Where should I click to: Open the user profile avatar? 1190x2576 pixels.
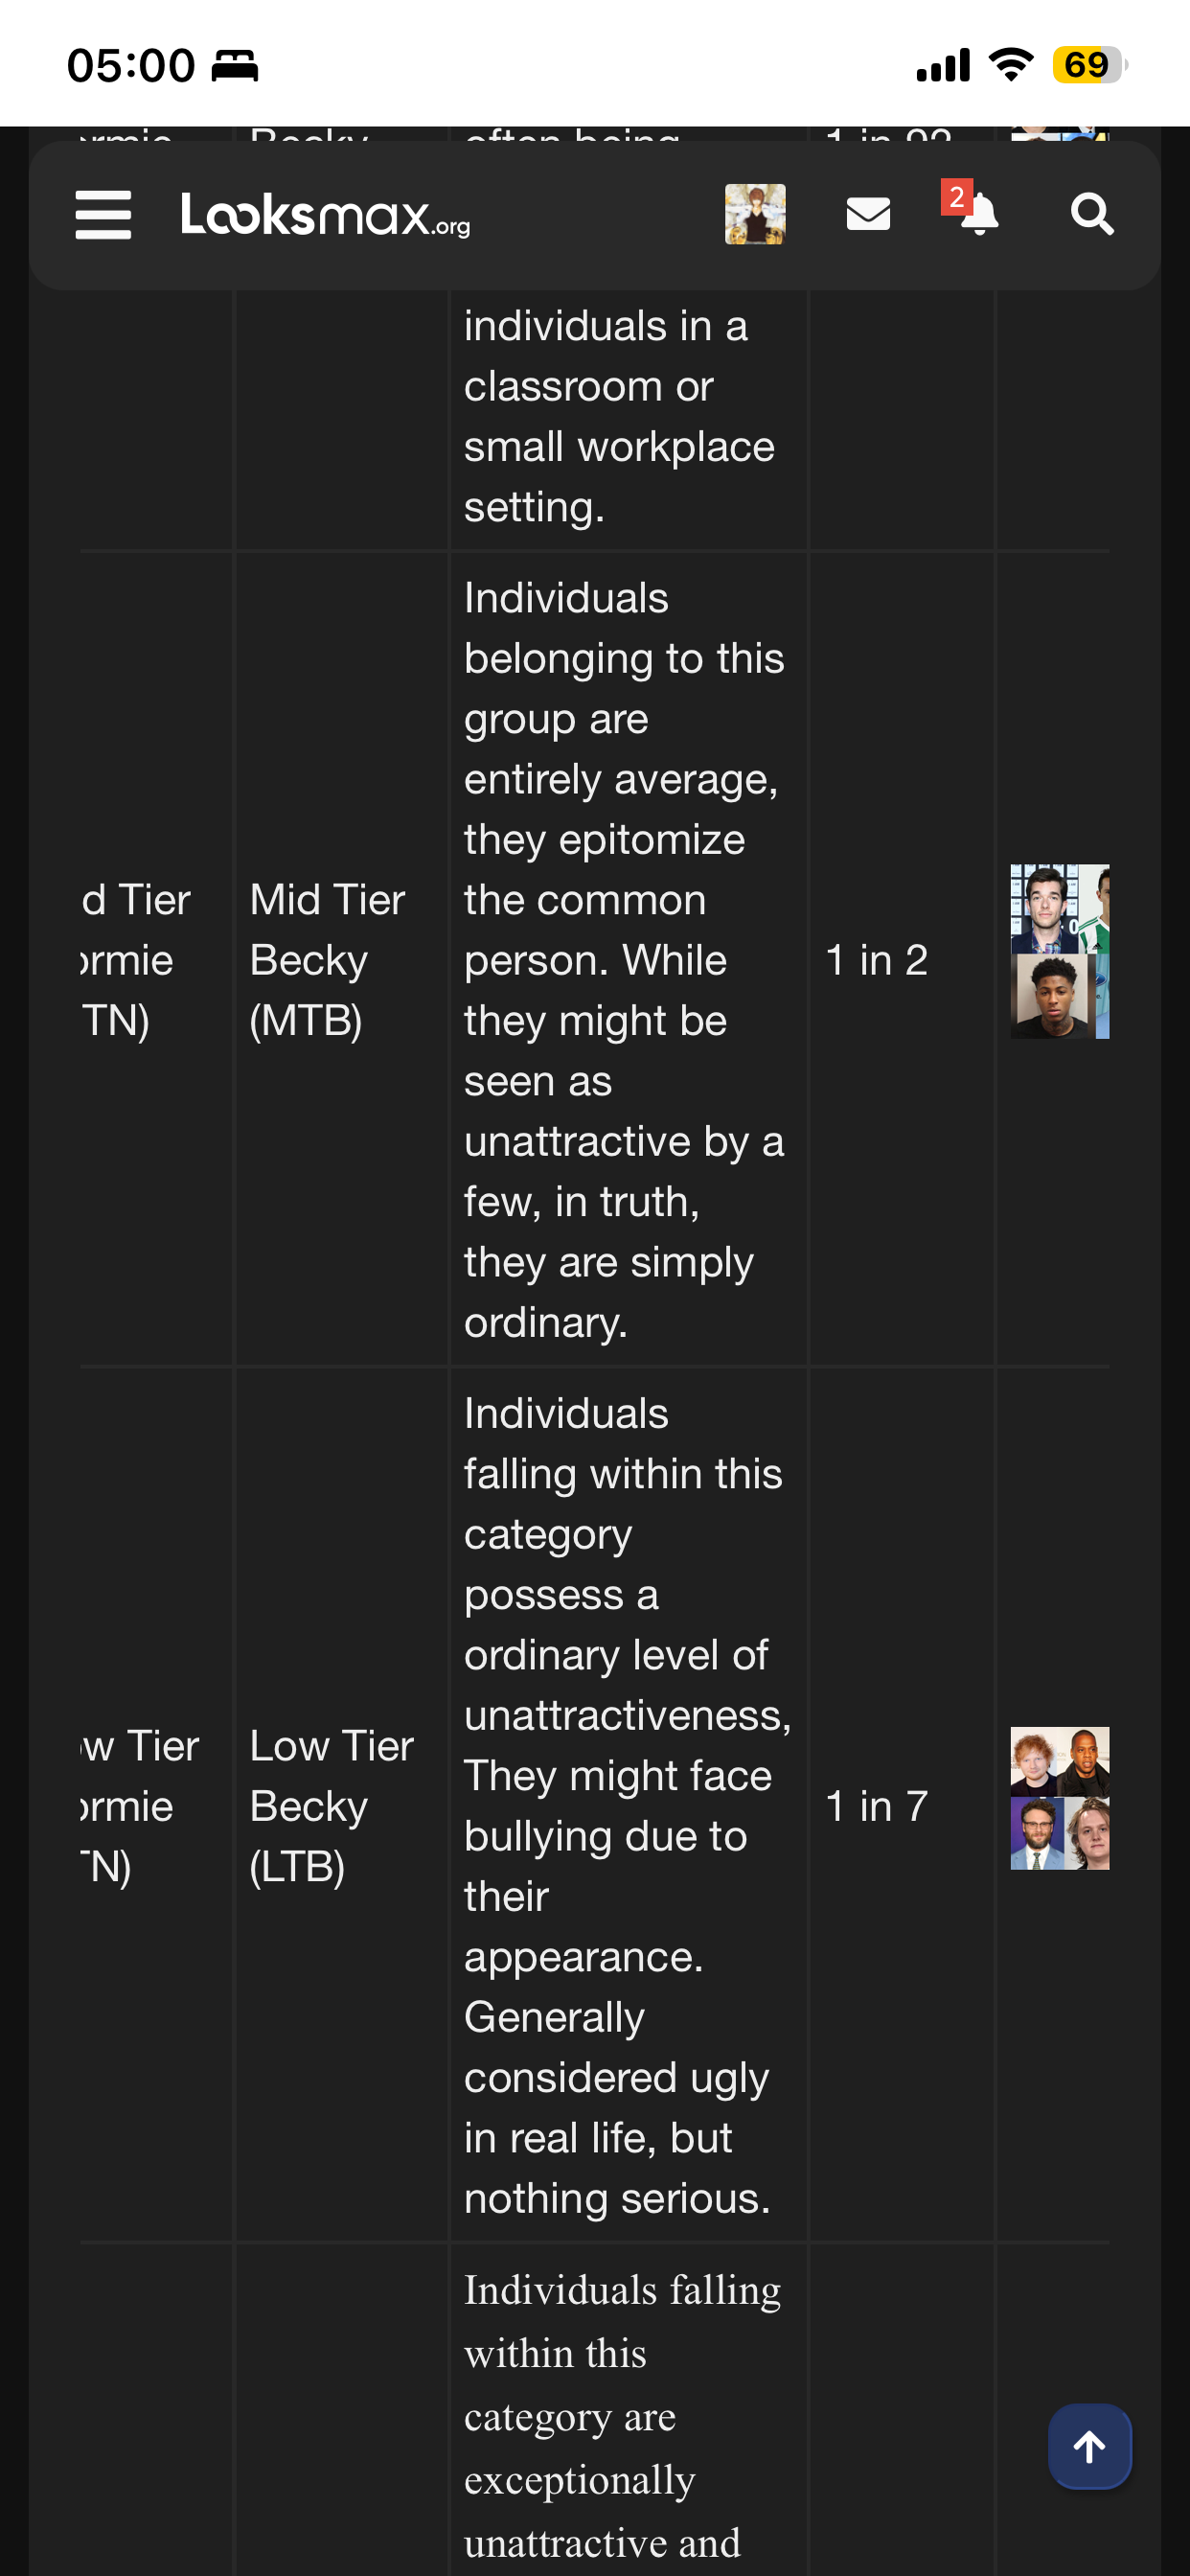(x=755, y=214)
